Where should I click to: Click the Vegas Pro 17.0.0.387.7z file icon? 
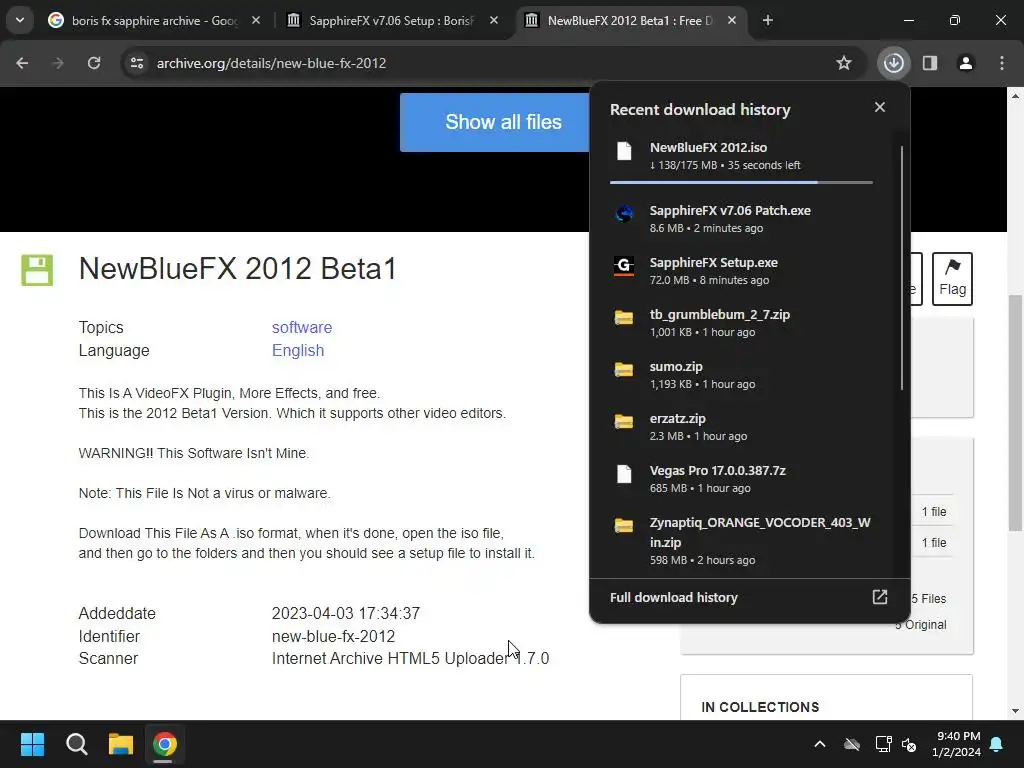pyautogui.click(x=624, y=474)
